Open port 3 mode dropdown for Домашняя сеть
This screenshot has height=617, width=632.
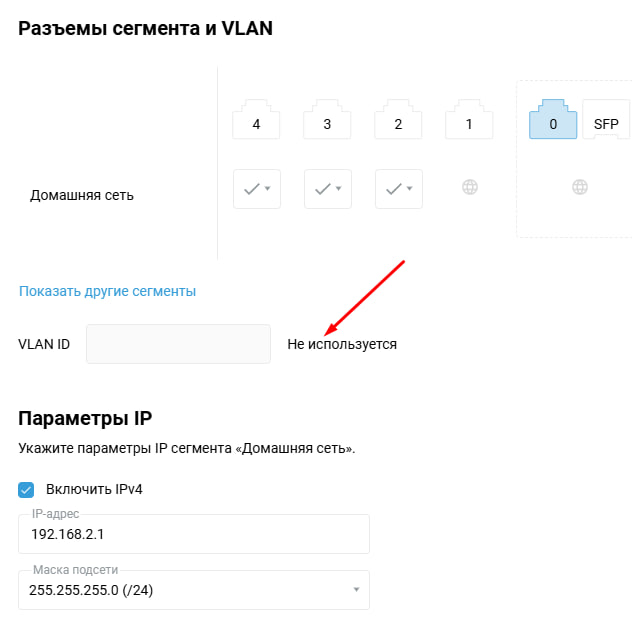(x=328, y=189)
